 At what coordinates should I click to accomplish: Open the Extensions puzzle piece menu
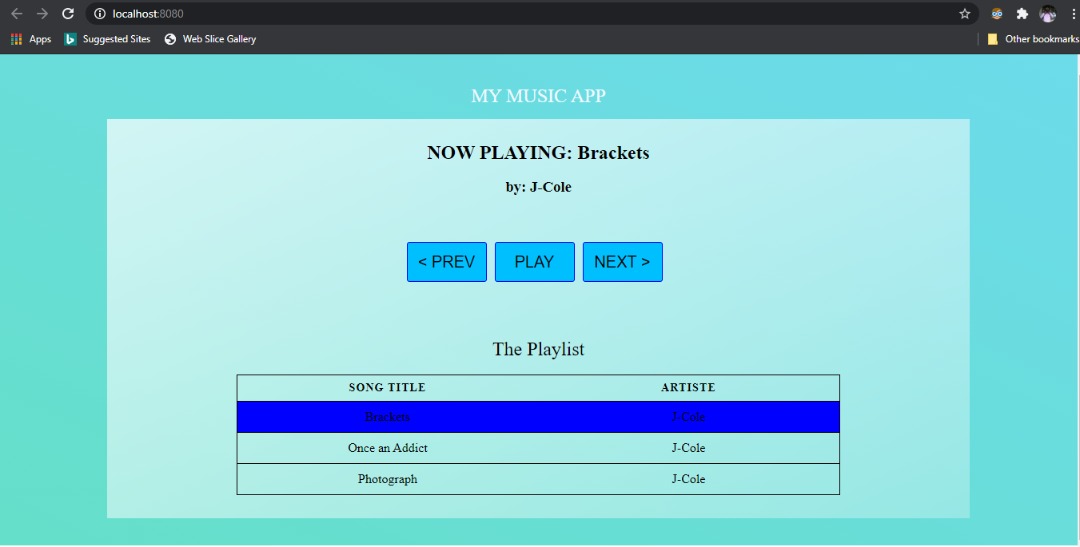point(1022,14)
